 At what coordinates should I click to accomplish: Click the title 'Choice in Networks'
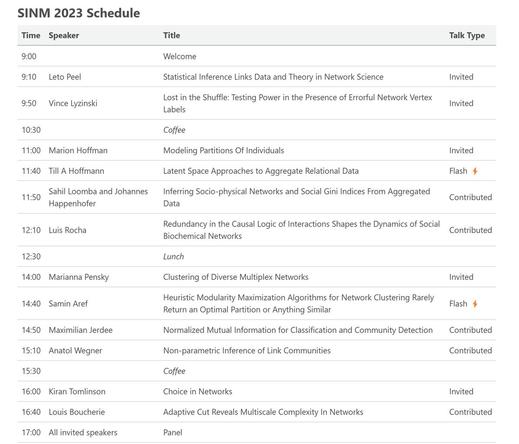click(x=198, y=392)
